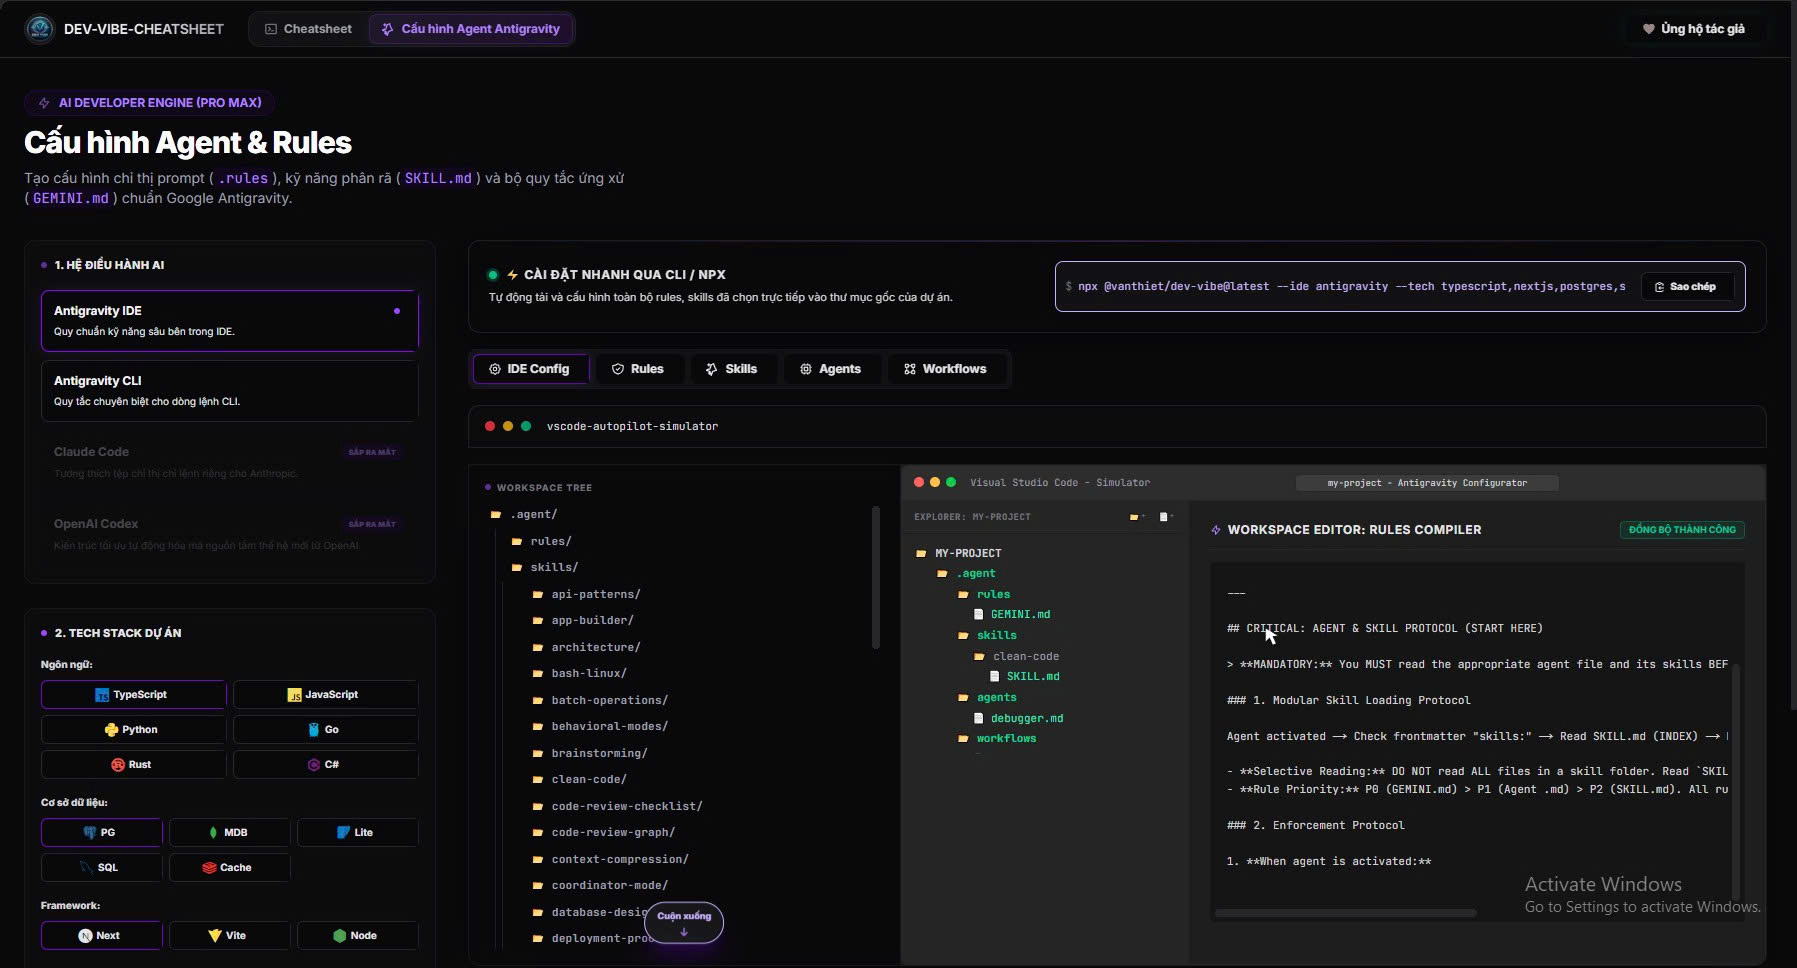Switch to the IDE Config tab
The width and height of the screenshot is (1797, 968).
529,369
